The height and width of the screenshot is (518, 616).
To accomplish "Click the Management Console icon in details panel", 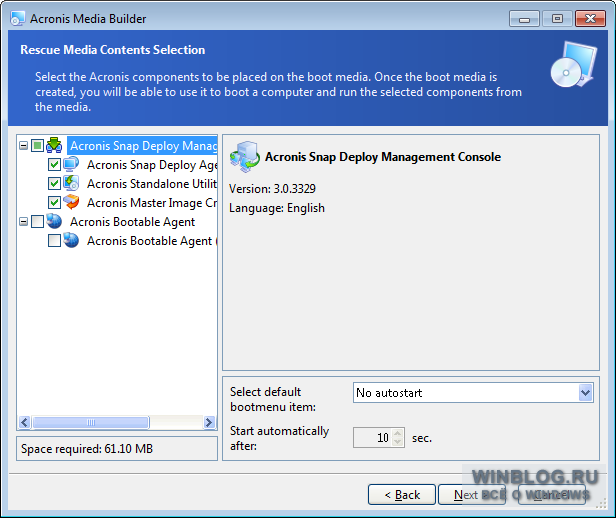I will coord(245,157).
